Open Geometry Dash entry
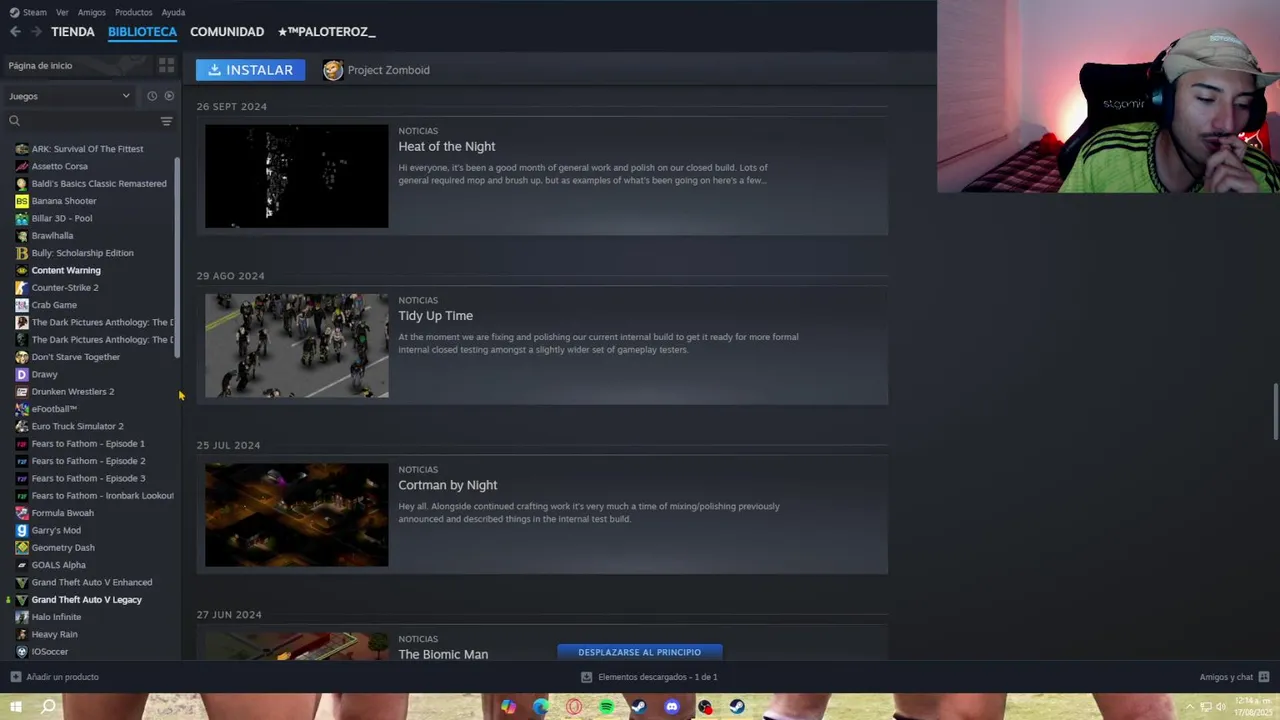Image resolution: width=1280 pixels, height=720 pixels. coord(63,548)
